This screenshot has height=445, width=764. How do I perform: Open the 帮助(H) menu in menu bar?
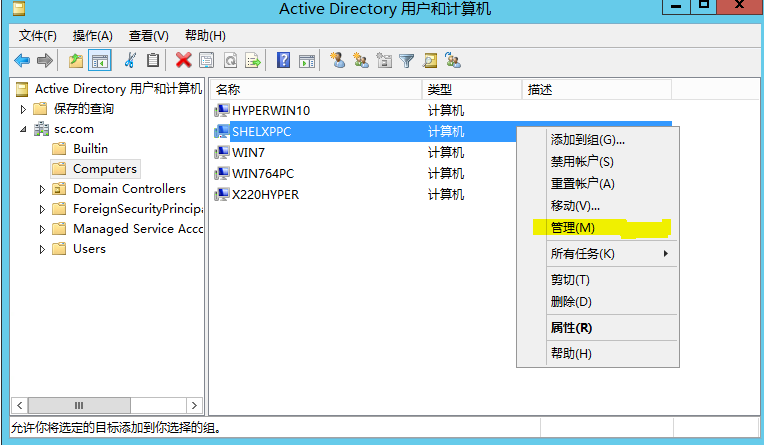pyautogui.click(x=205, y=36)
